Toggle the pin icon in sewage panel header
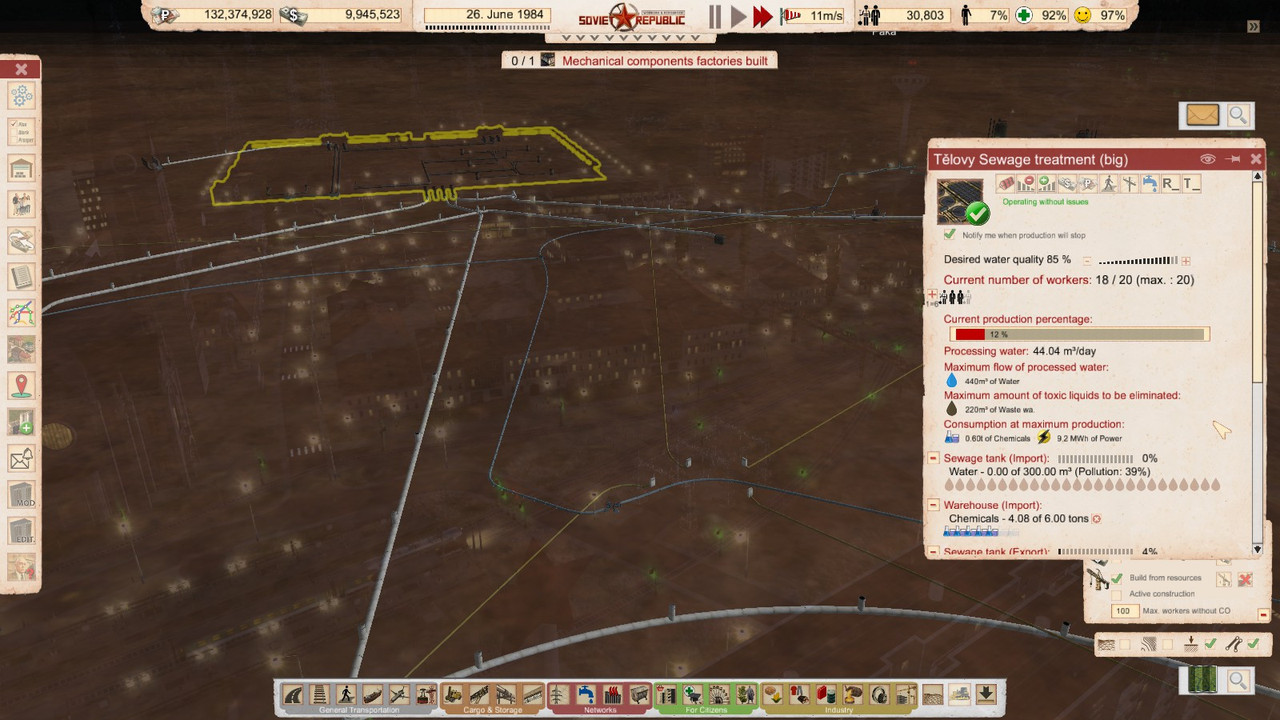 coord(1233,159)
